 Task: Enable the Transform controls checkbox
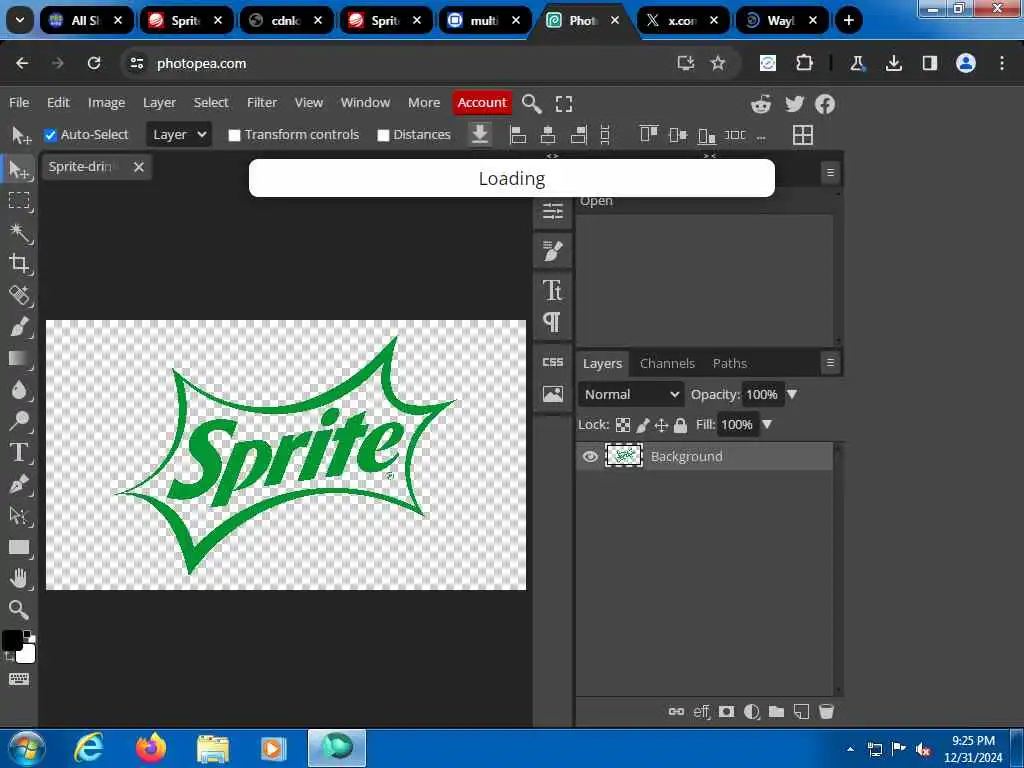point(234,135)
